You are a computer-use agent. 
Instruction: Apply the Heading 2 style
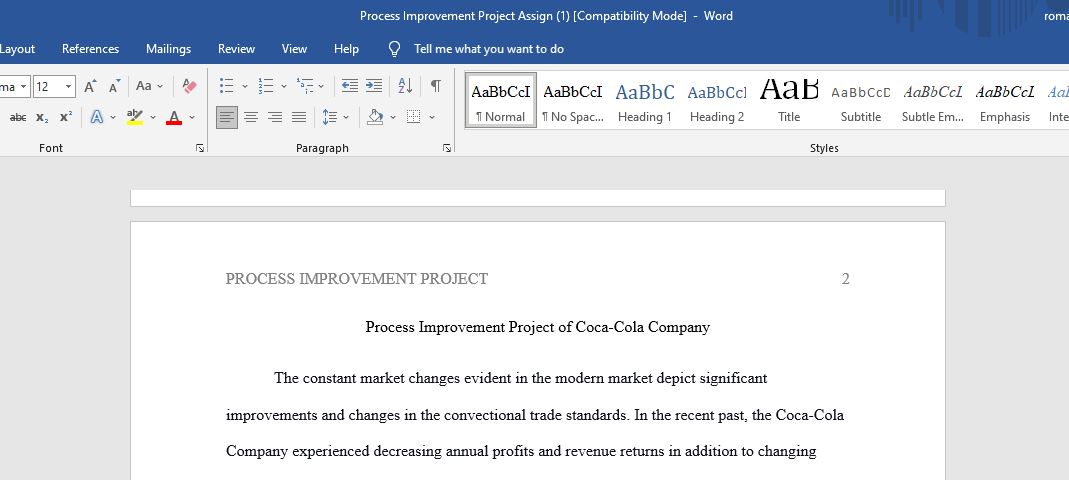tap(717, 100)
